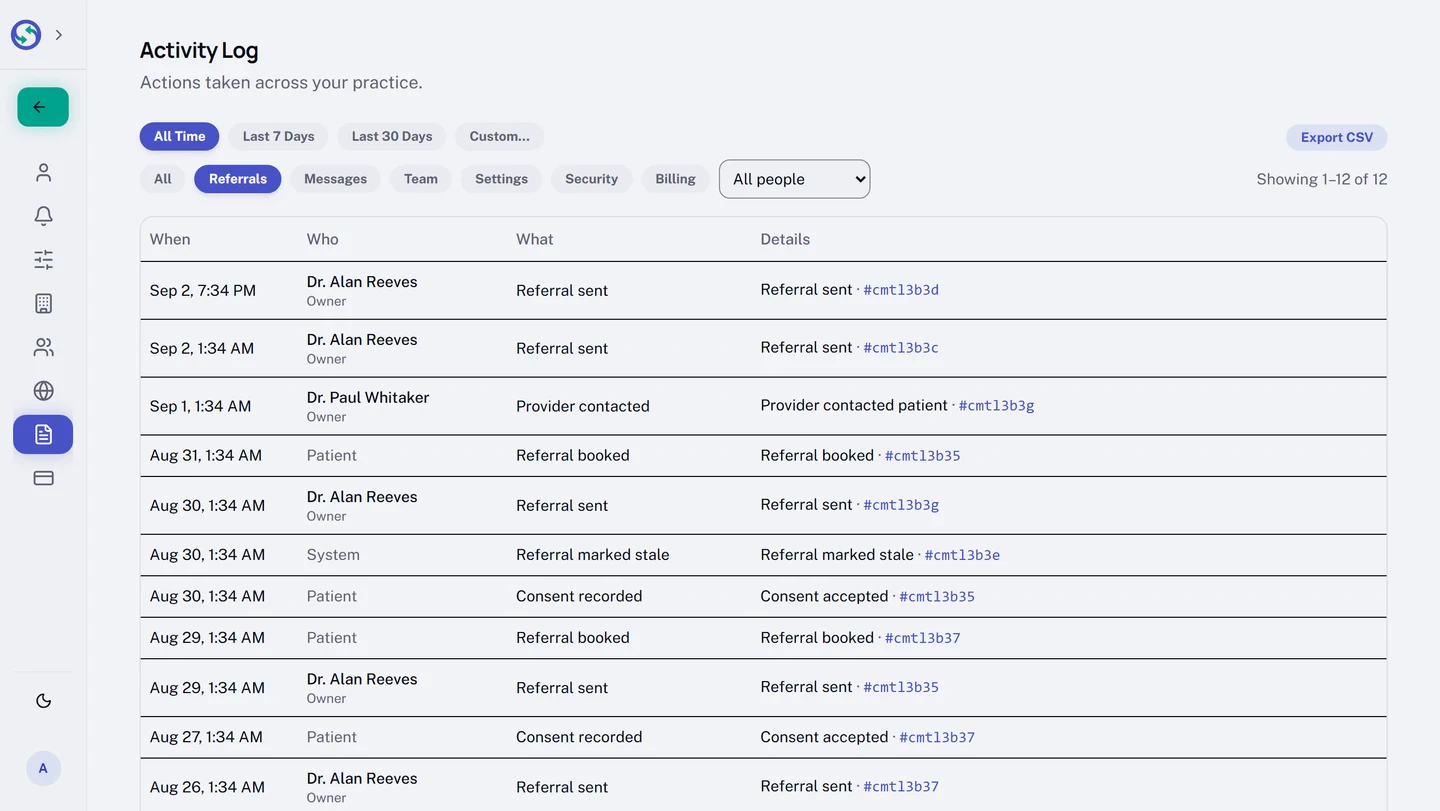
Task: Open the globe network icon
Action: pyautogui.click(x=43, y=391)
